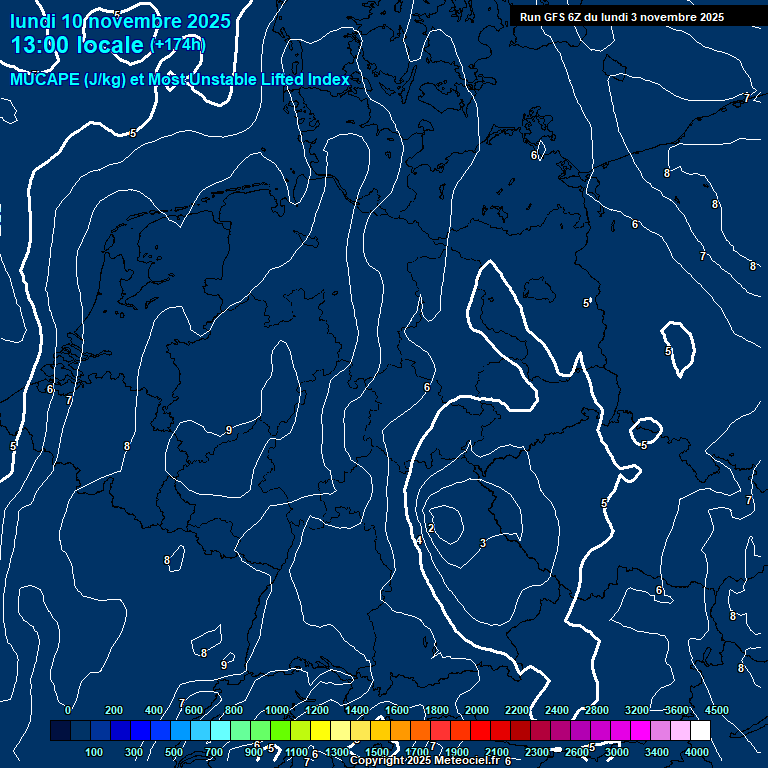Viewport: 768px width, 768px height.
Task: Click the legend value '200'
Action: 114,710
